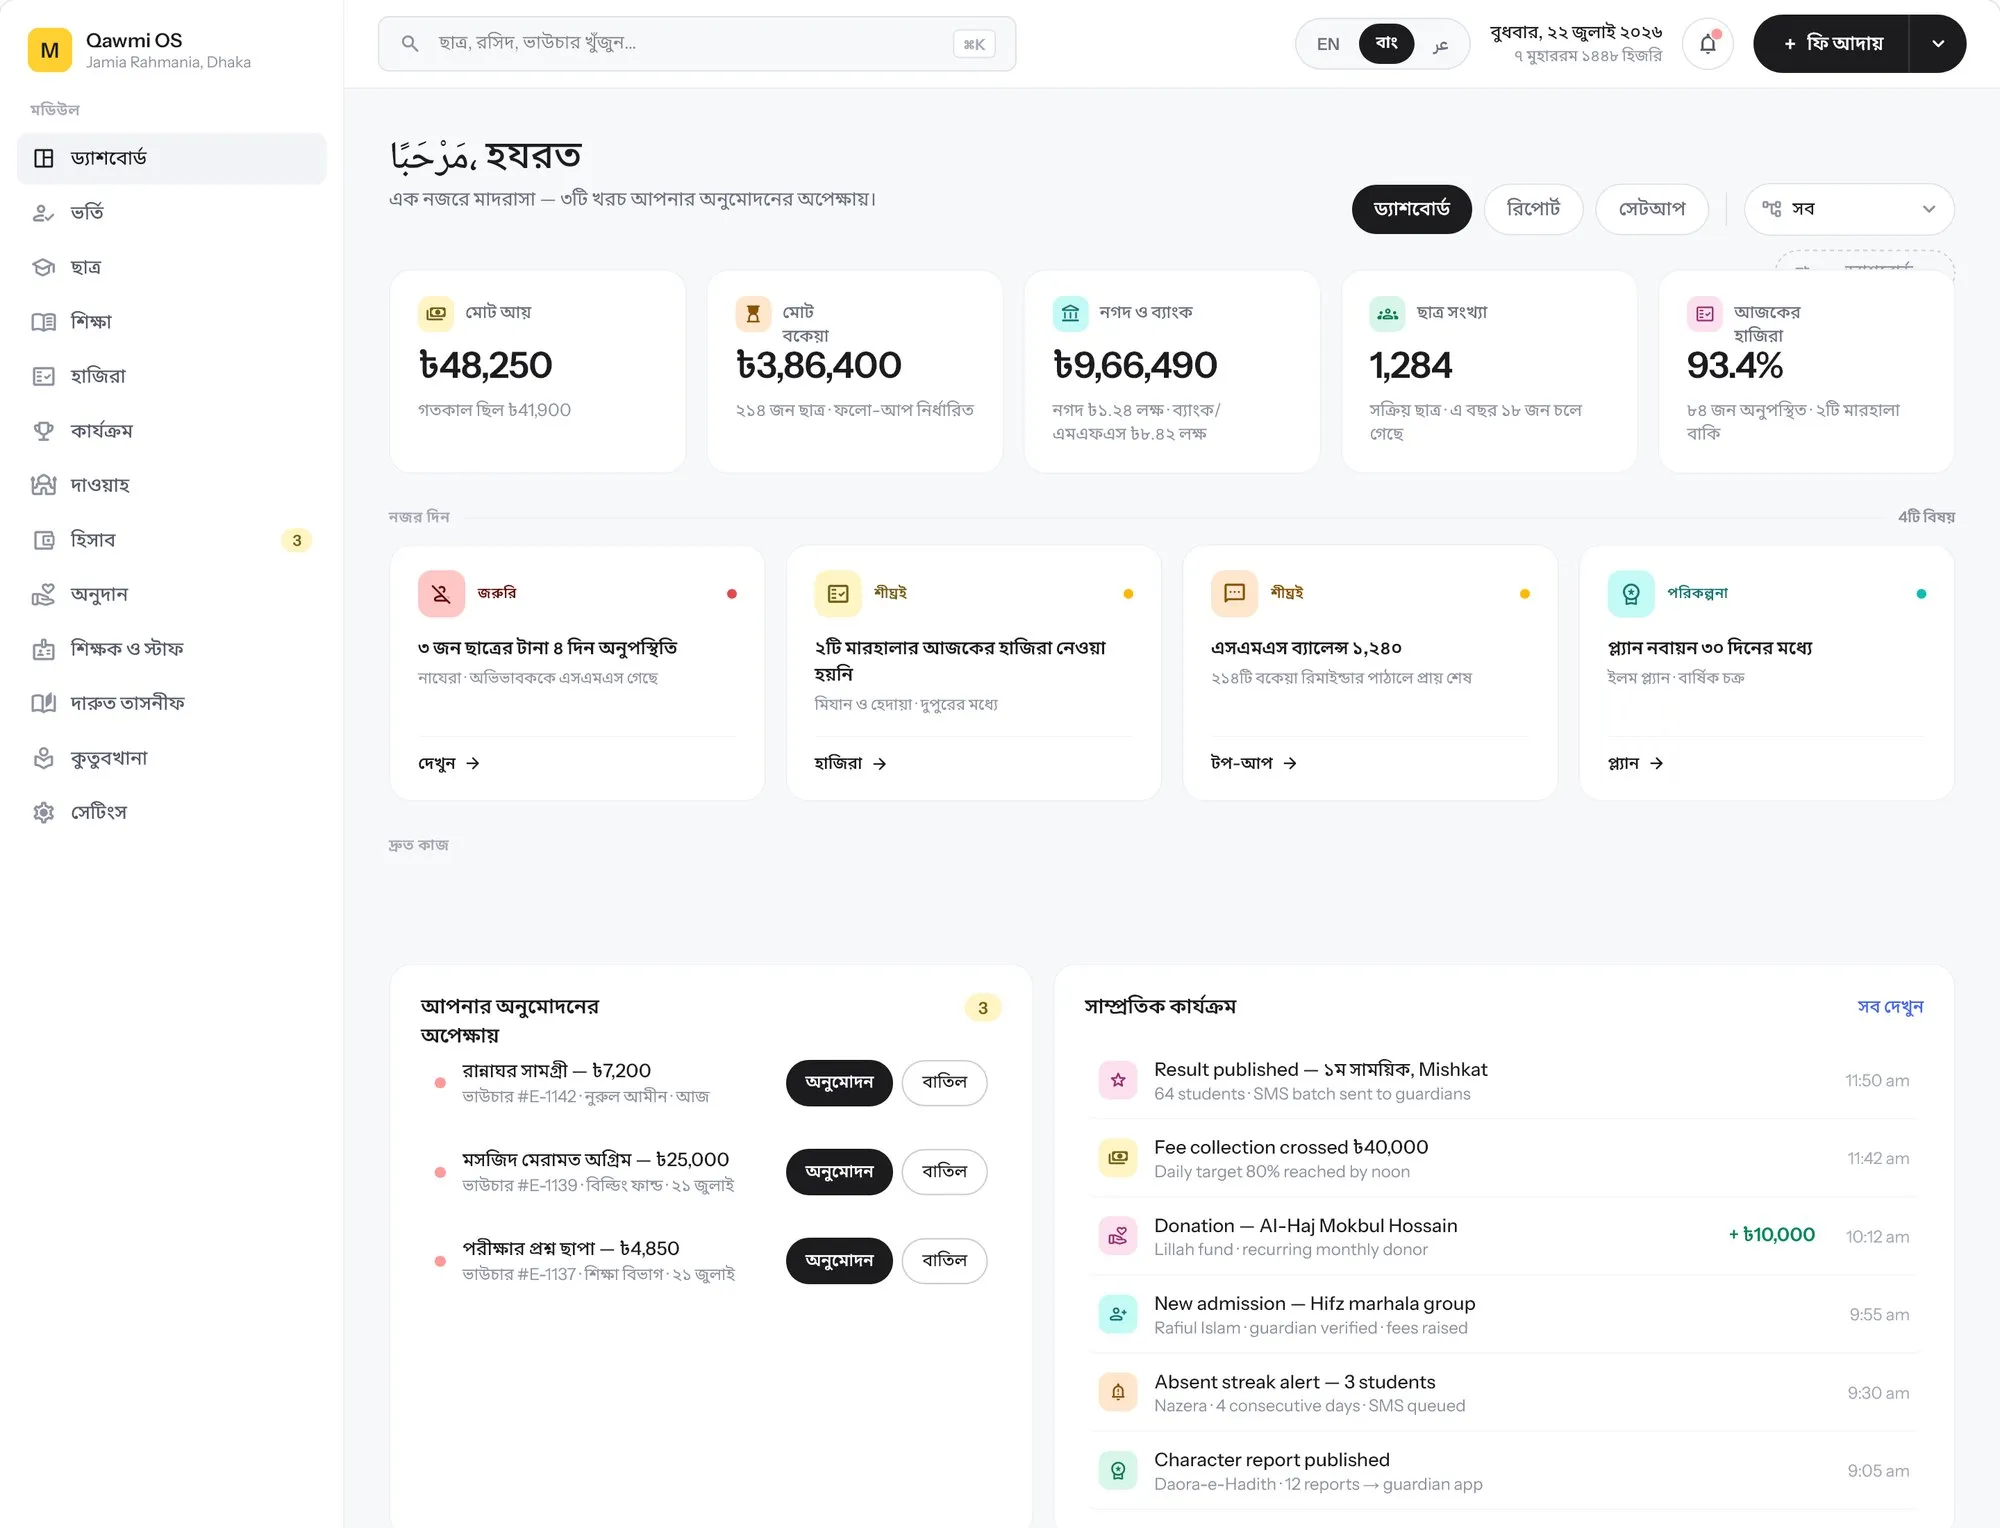Open দারুত তাসনীফ sidebar icon

pyautogui.click(x=43, y=703)
